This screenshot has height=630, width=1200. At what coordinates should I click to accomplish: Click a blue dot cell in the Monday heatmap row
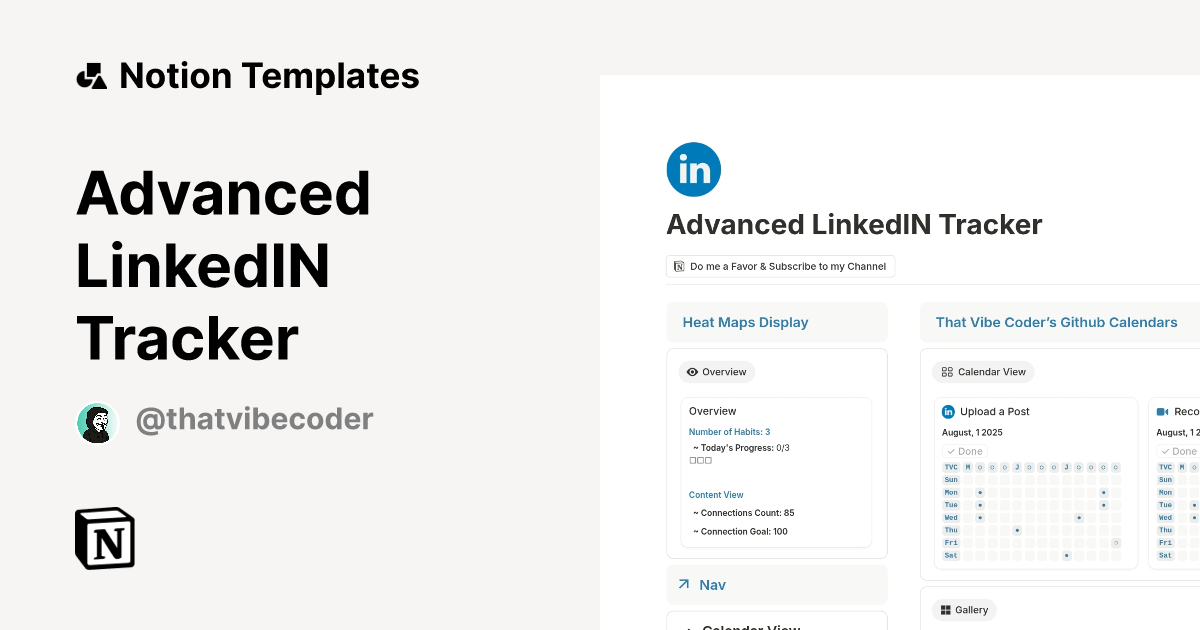point(980,492)
